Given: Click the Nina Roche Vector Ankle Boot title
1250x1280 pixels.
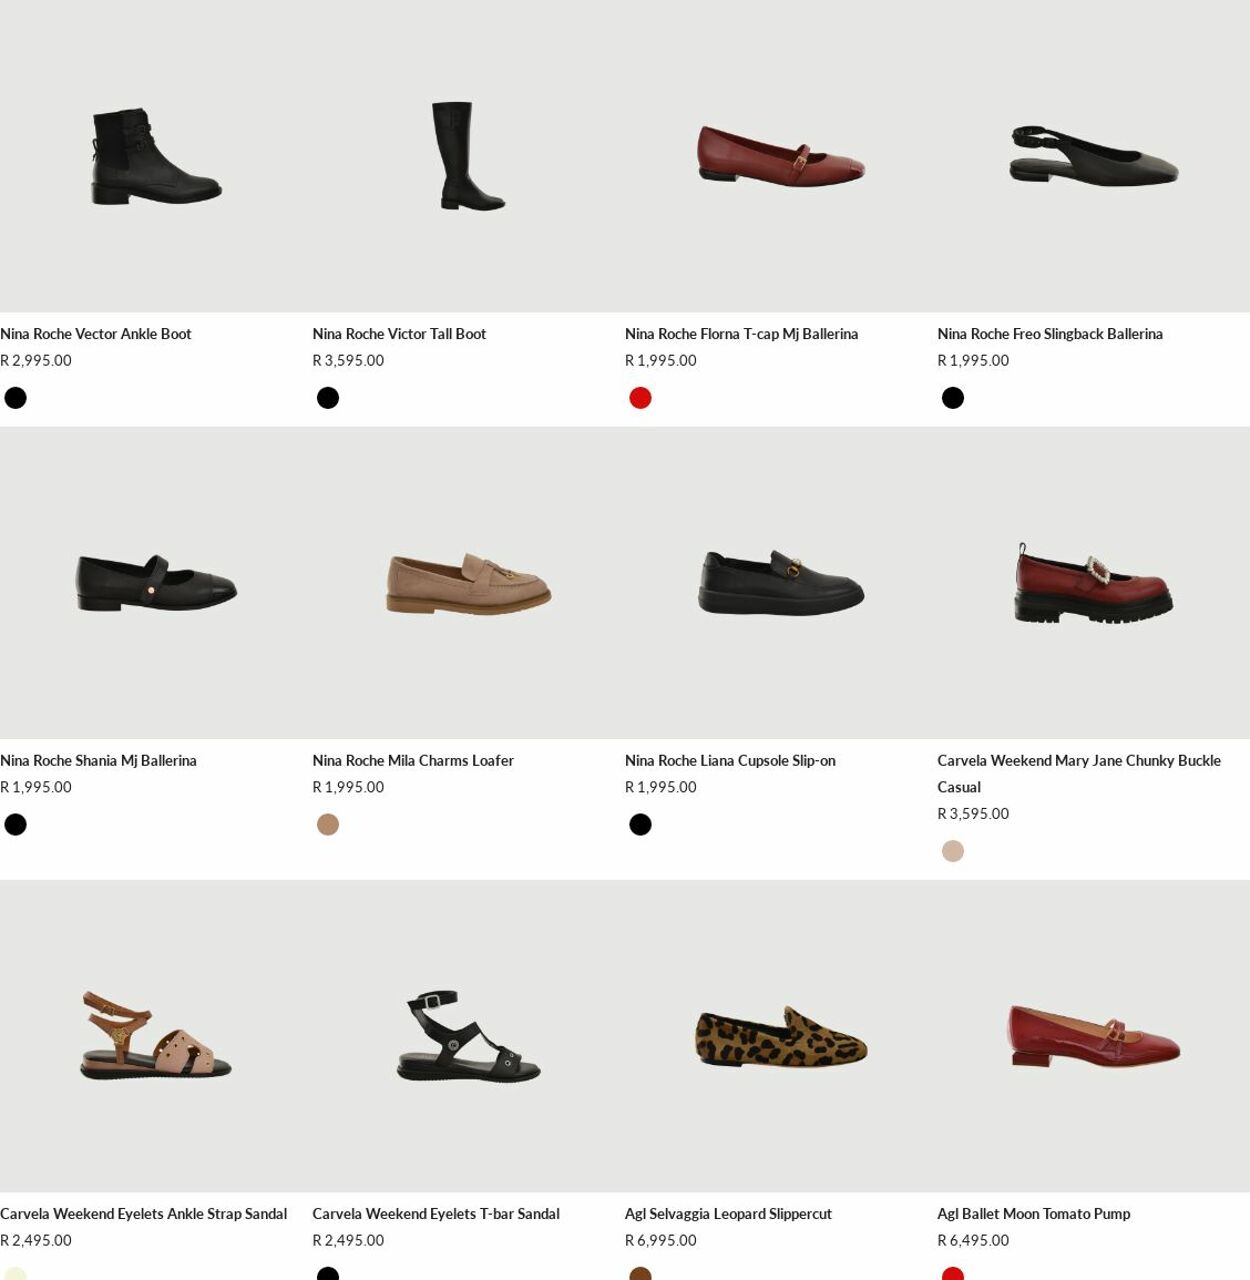Looking at the screenshot, I should click(x=96, y=334).
